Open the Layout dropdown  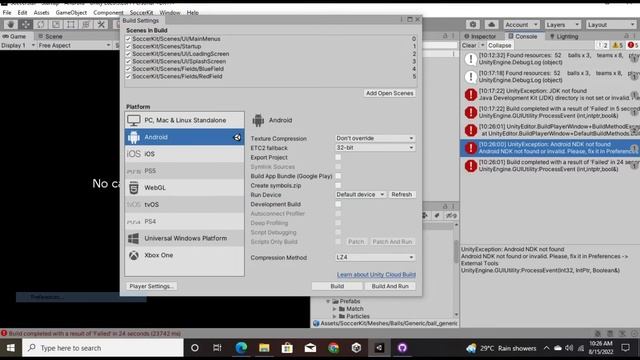pos(611,24)
